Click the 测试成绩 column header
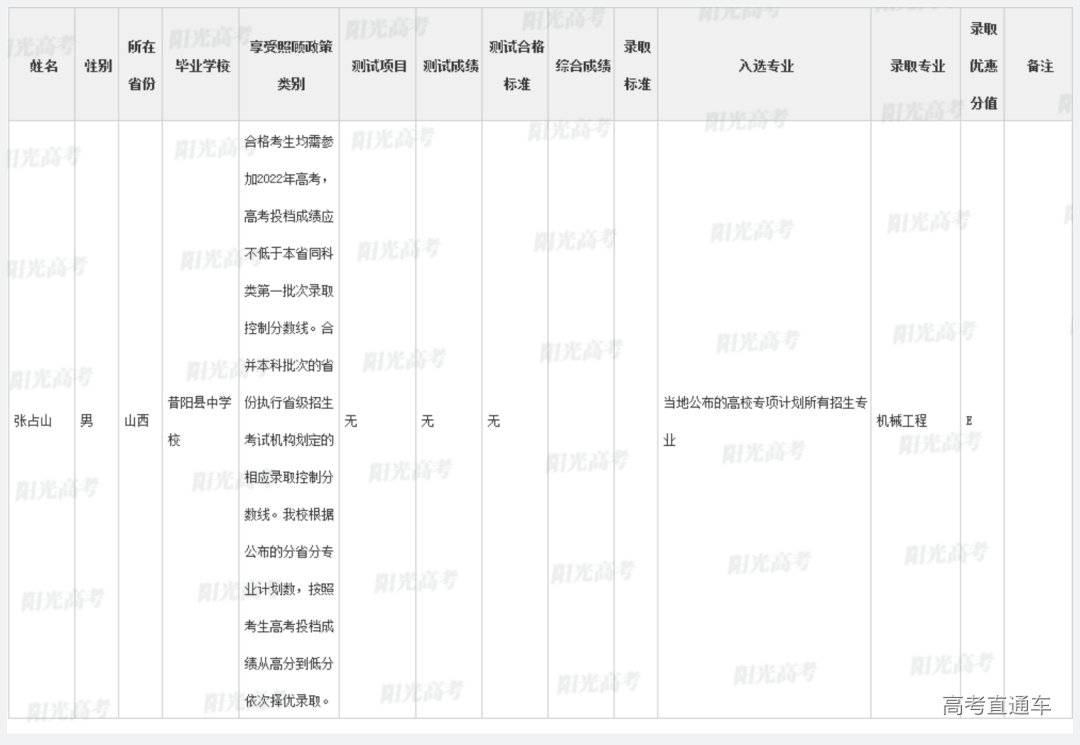 click(x=450, y=66)
